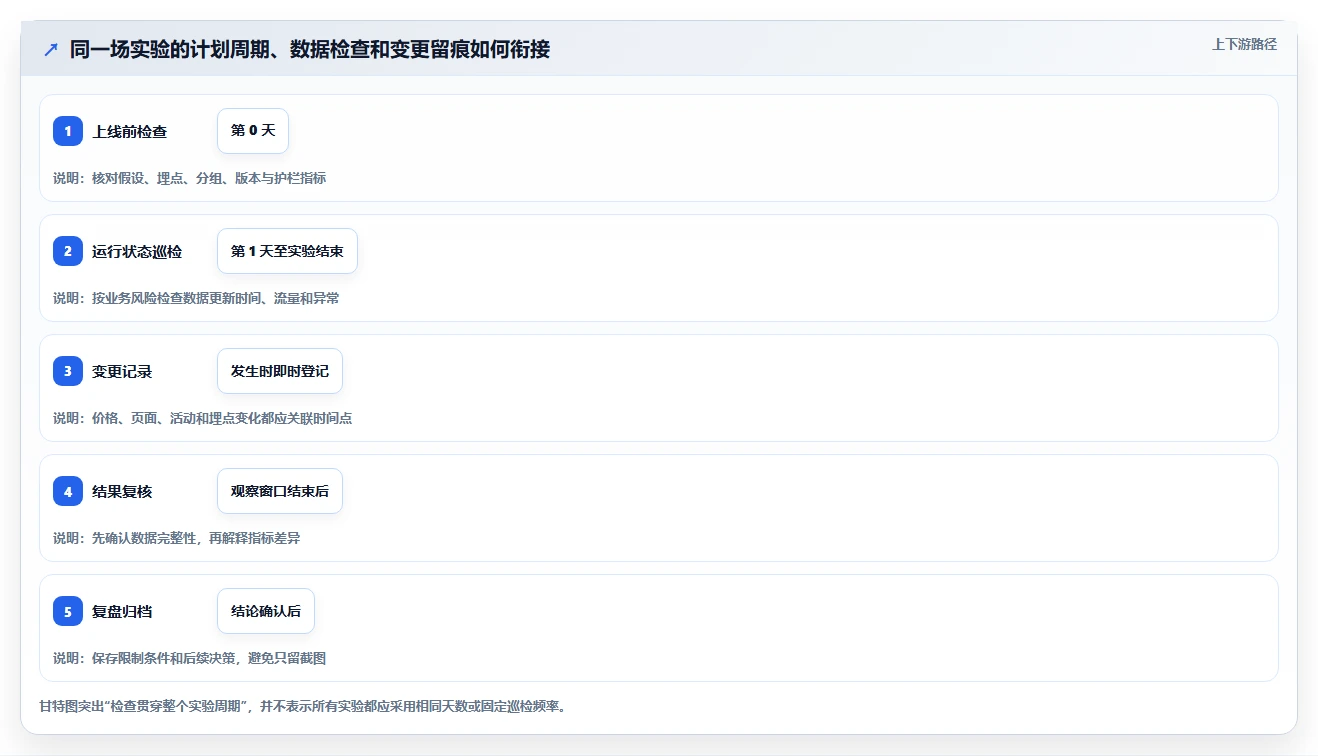This screenshot has height=756, width=1318.
Task: Select the 变更记录 step name
Action: (x=122, y=372)
